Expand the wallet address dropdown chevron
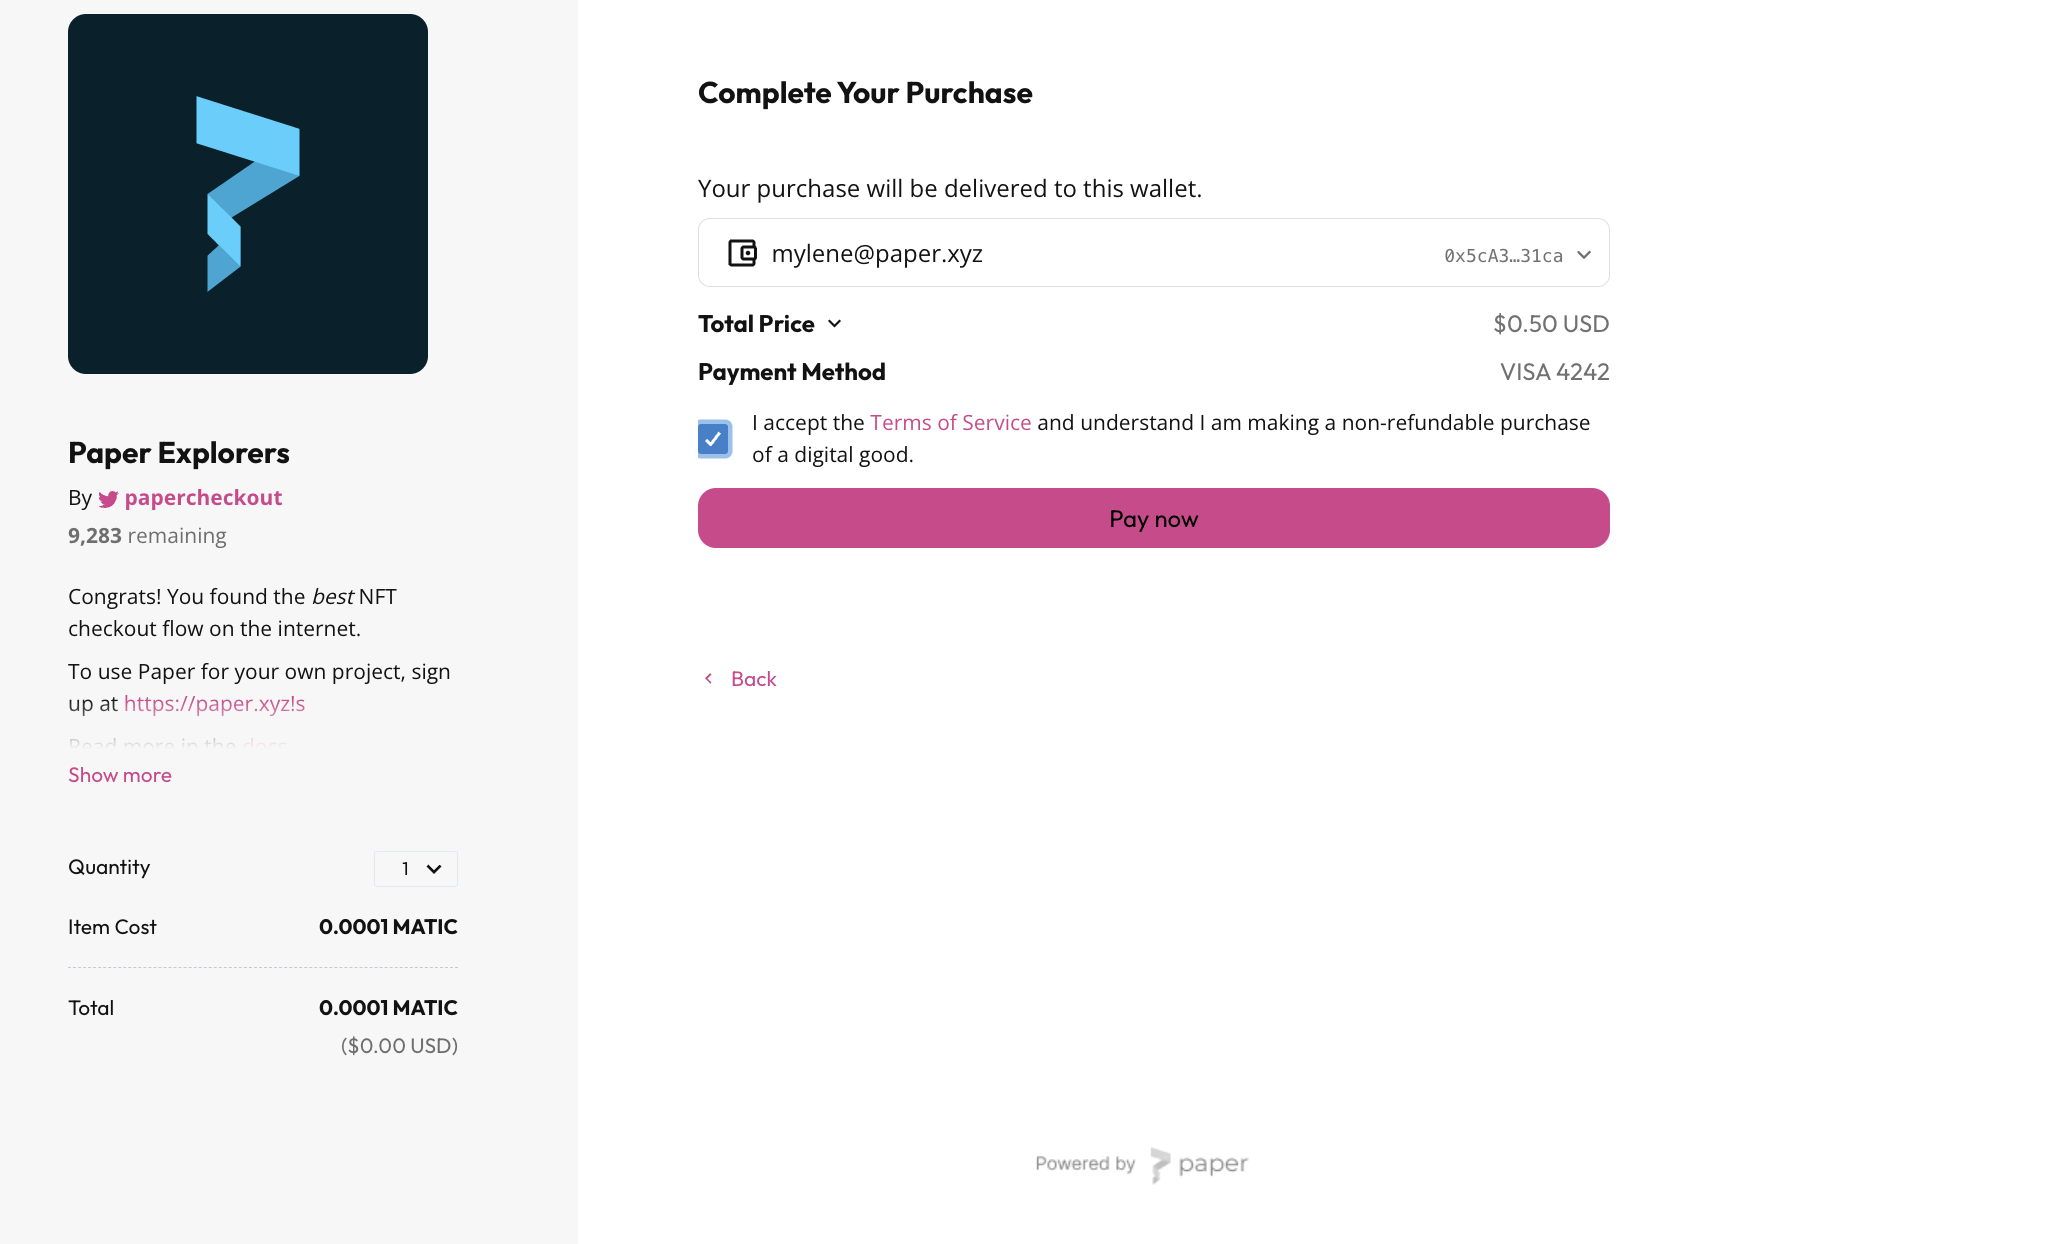The width and height of the screenshot is (2050, 1244). click(x=1584, y=255)
